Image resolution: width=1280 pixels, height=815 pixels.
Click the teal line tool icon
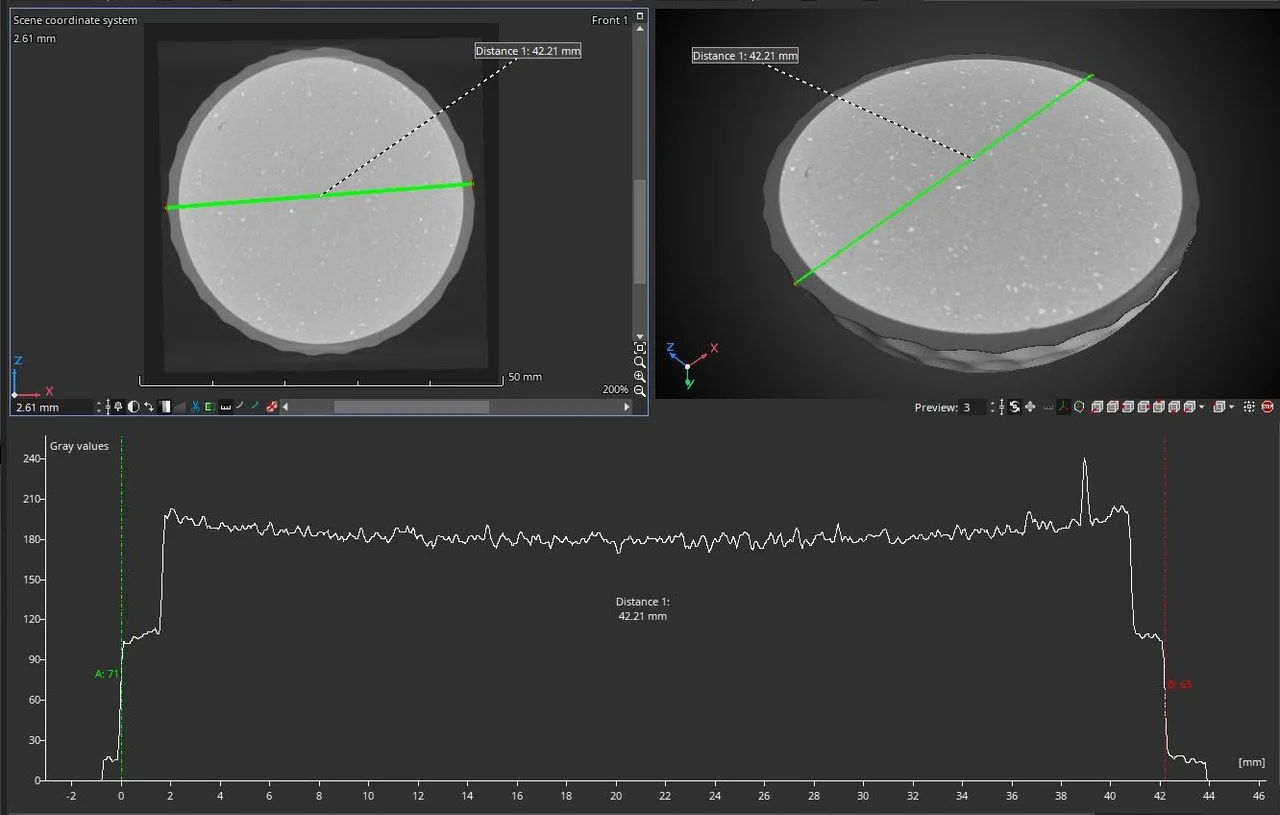click(x=255, y=406)
